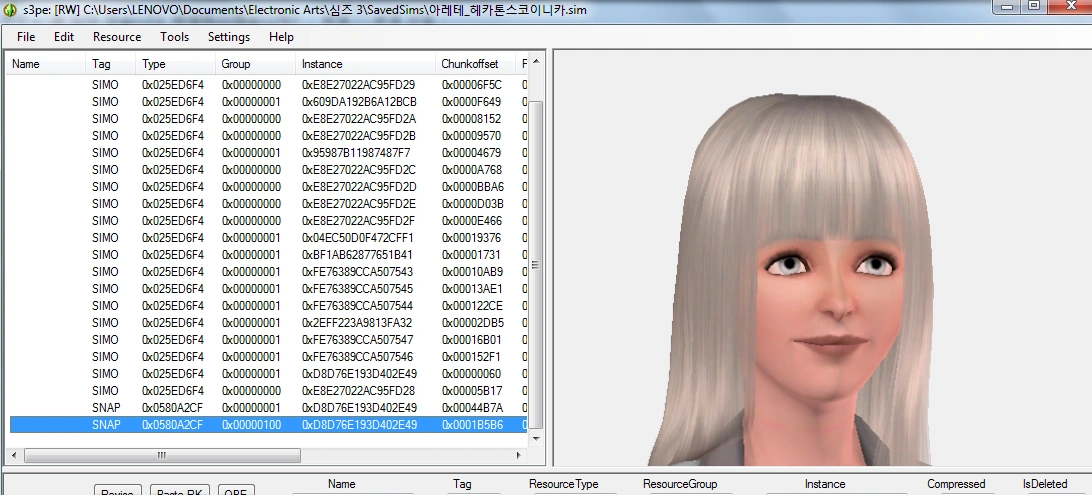
Task: Sort list by the Group column header
Action: 256,64
